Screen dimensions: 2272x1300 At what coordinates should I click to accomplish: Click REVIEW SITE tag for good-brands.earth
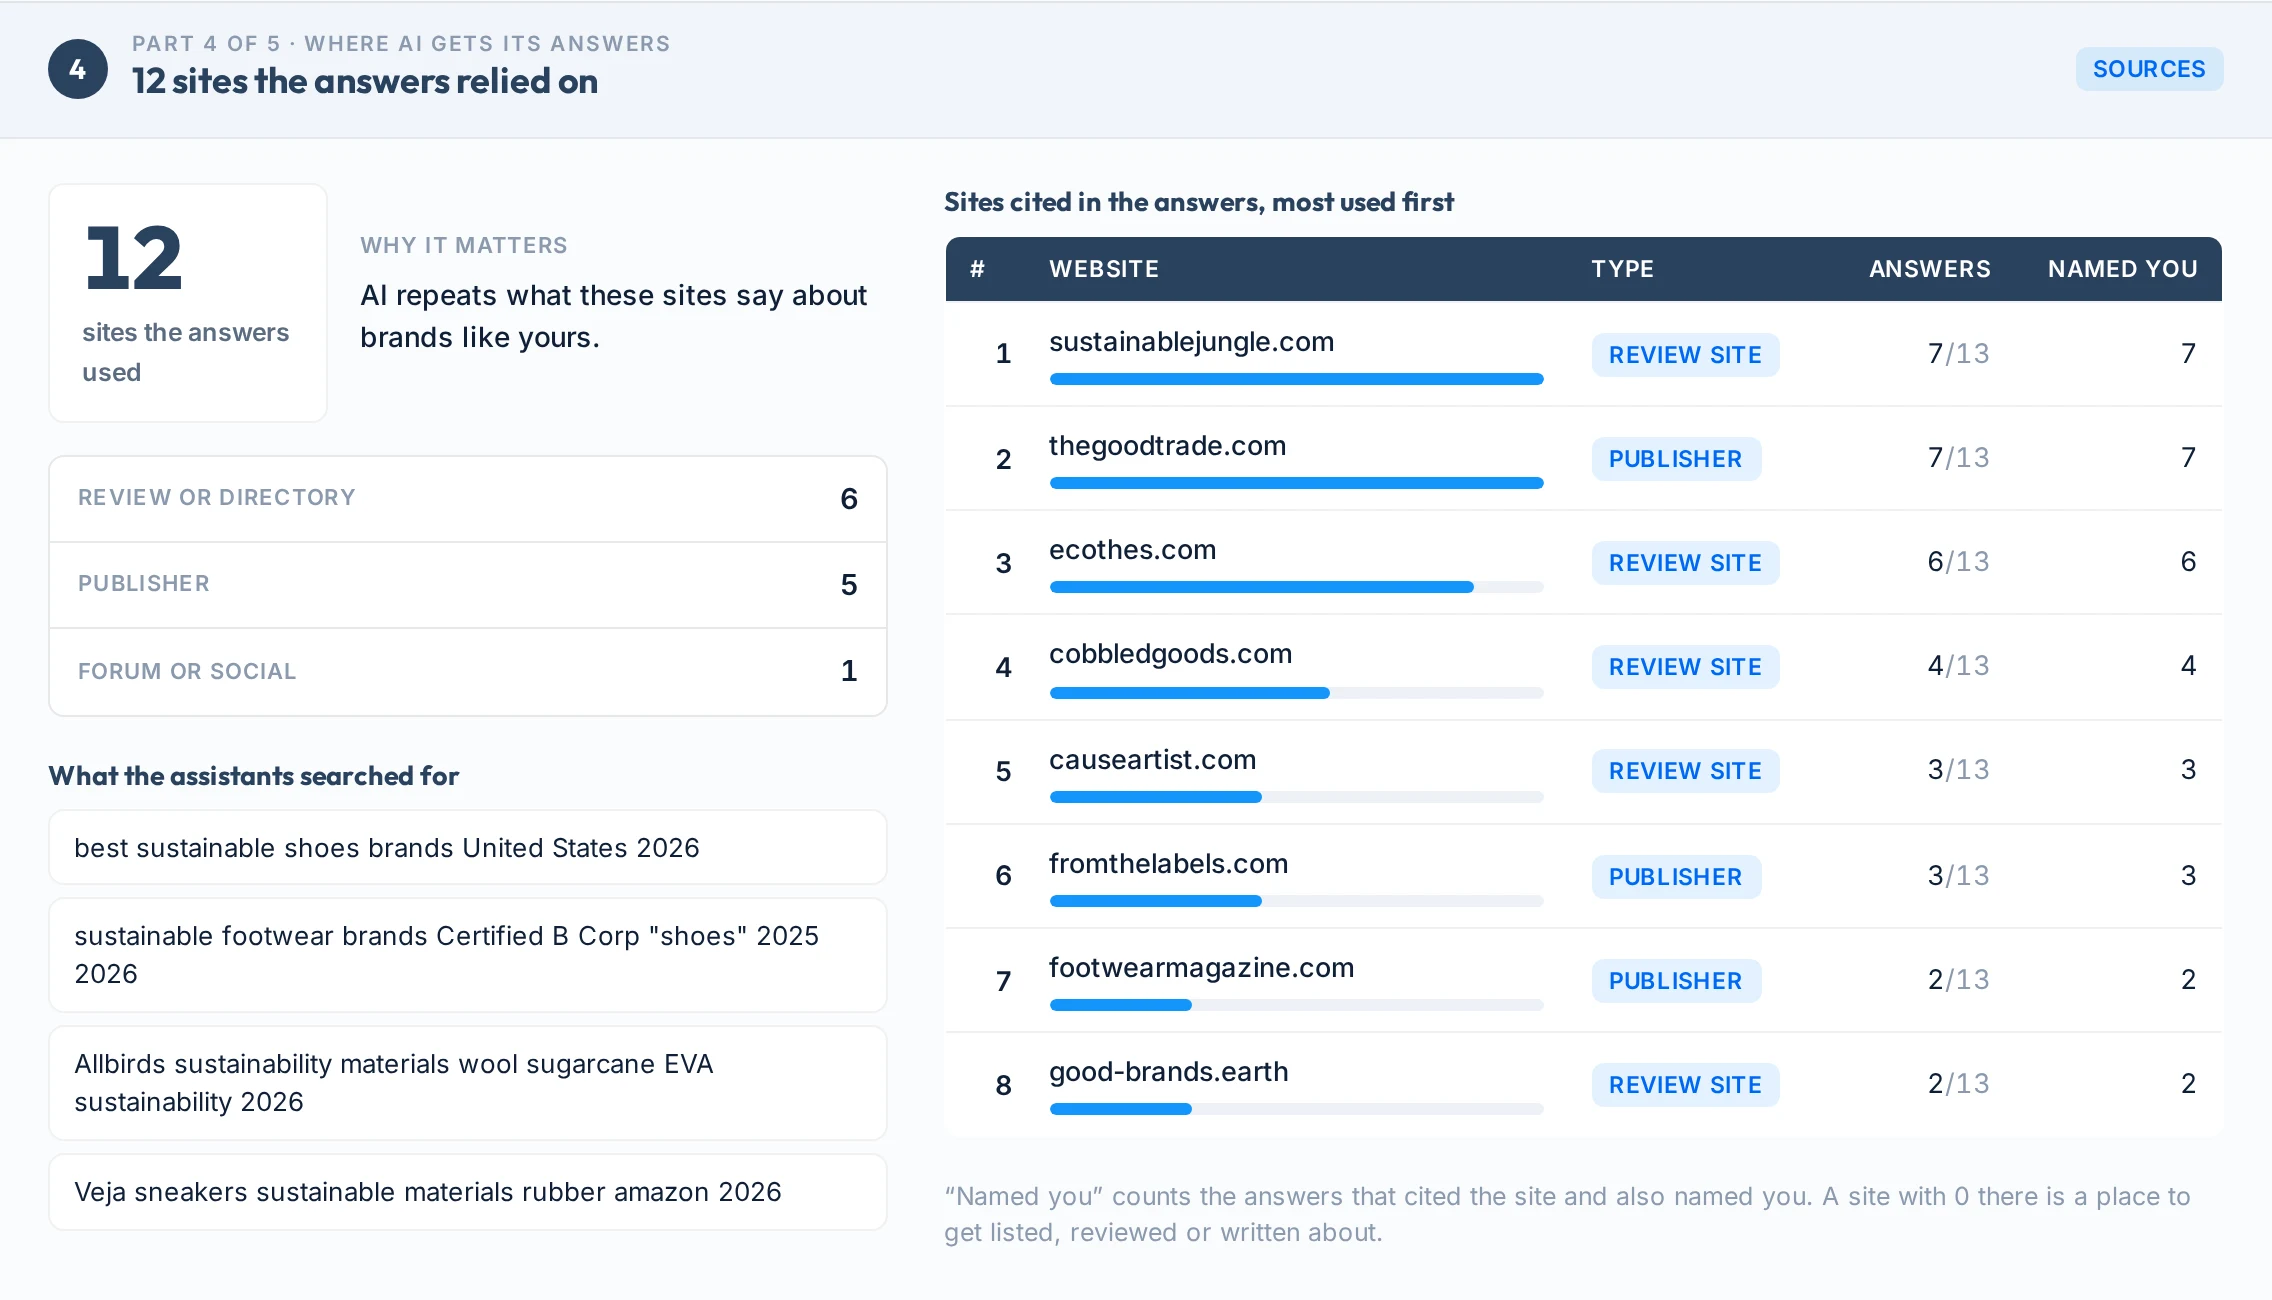(x=1685, y=1085)
